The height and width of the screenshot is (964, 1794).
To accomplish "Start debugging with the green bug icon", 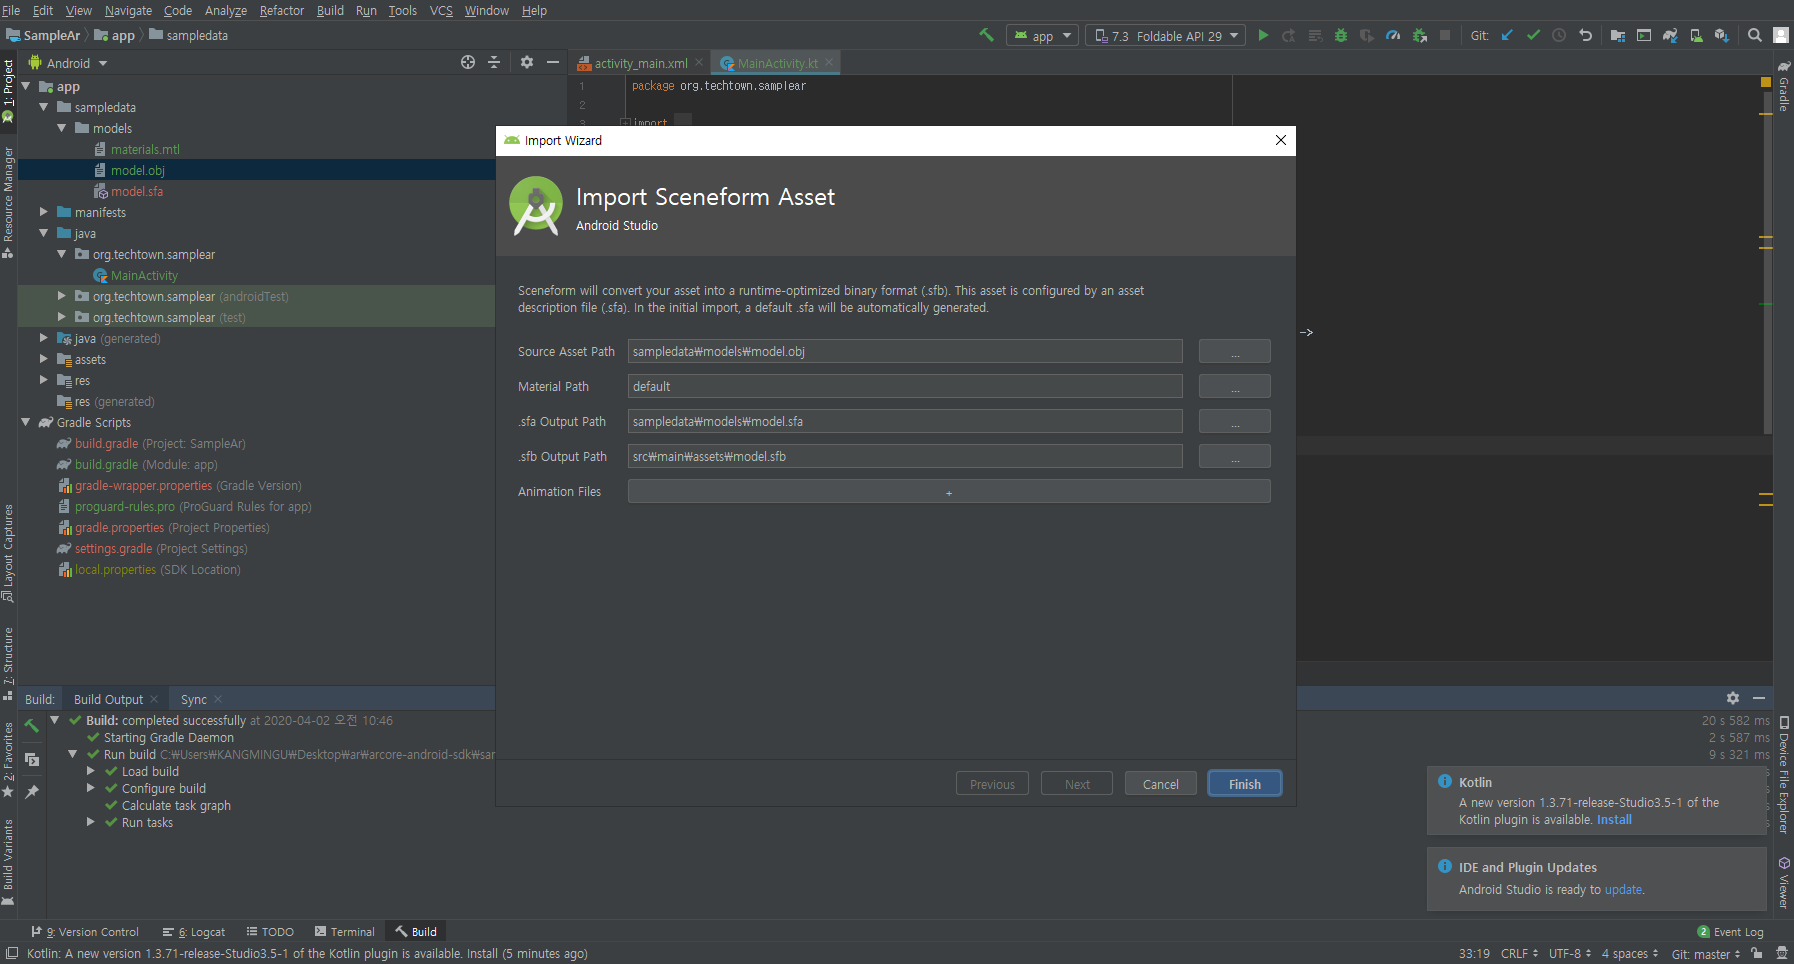I will pyautogui.click(x=1341, y=35).
